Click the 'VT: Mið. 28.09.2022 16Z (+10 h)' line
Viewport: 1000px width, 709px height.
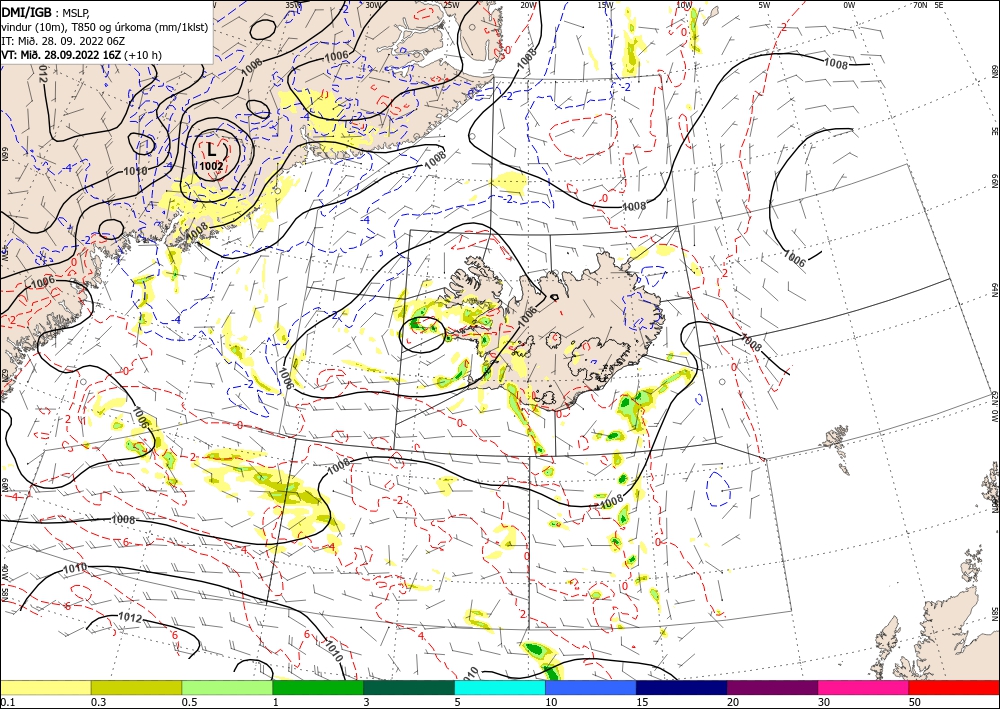tap(82, 55)
